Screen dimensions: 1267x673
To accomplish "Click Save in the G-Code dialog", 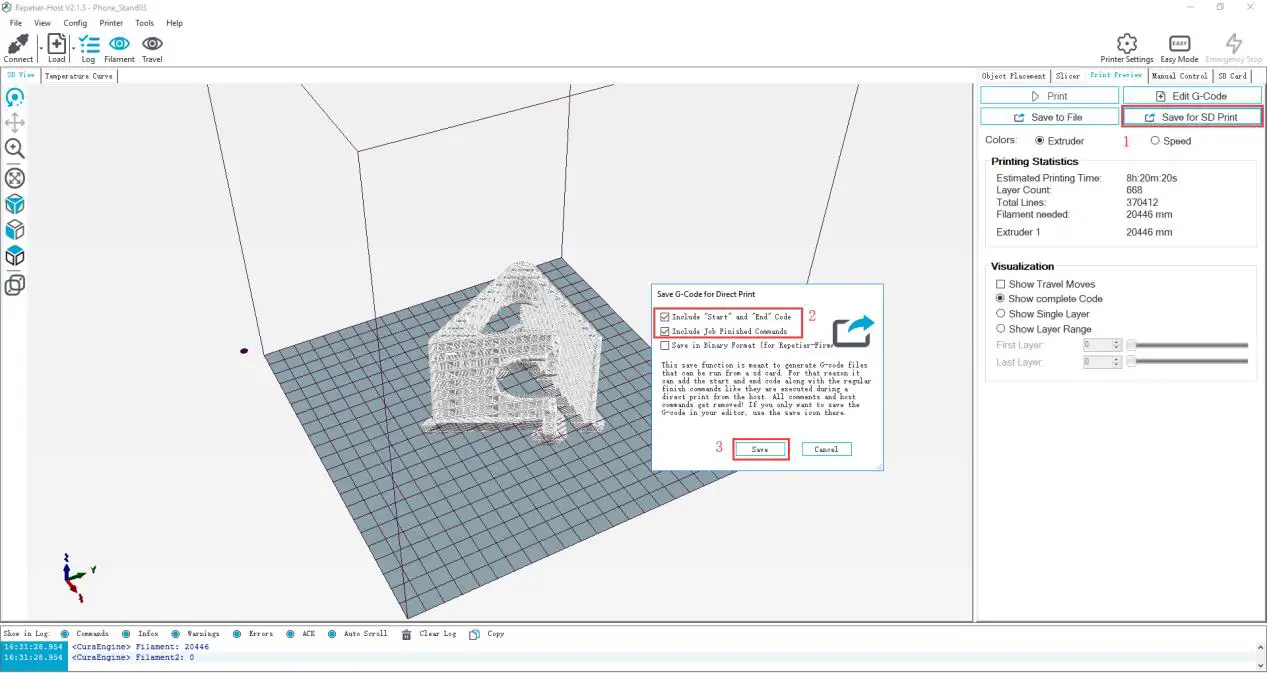I will point(760,449).
